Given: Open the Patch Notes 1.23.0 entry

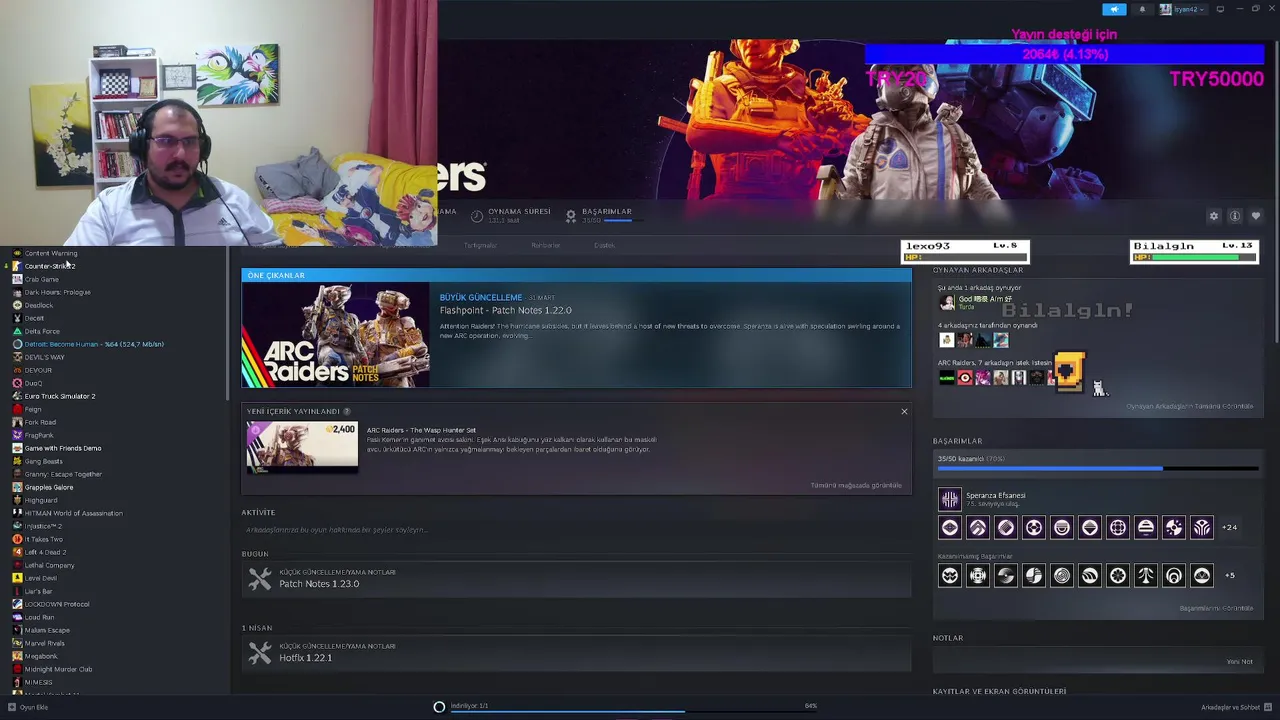Looking at the screenshot, I should 576,578.
